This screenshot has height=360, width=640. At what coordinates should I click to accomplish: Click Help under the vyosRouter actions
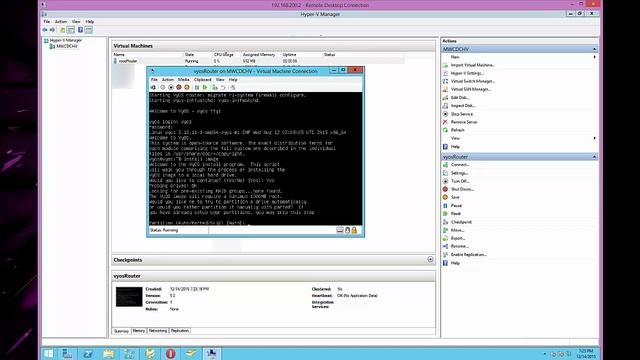[x=455, y=263]
